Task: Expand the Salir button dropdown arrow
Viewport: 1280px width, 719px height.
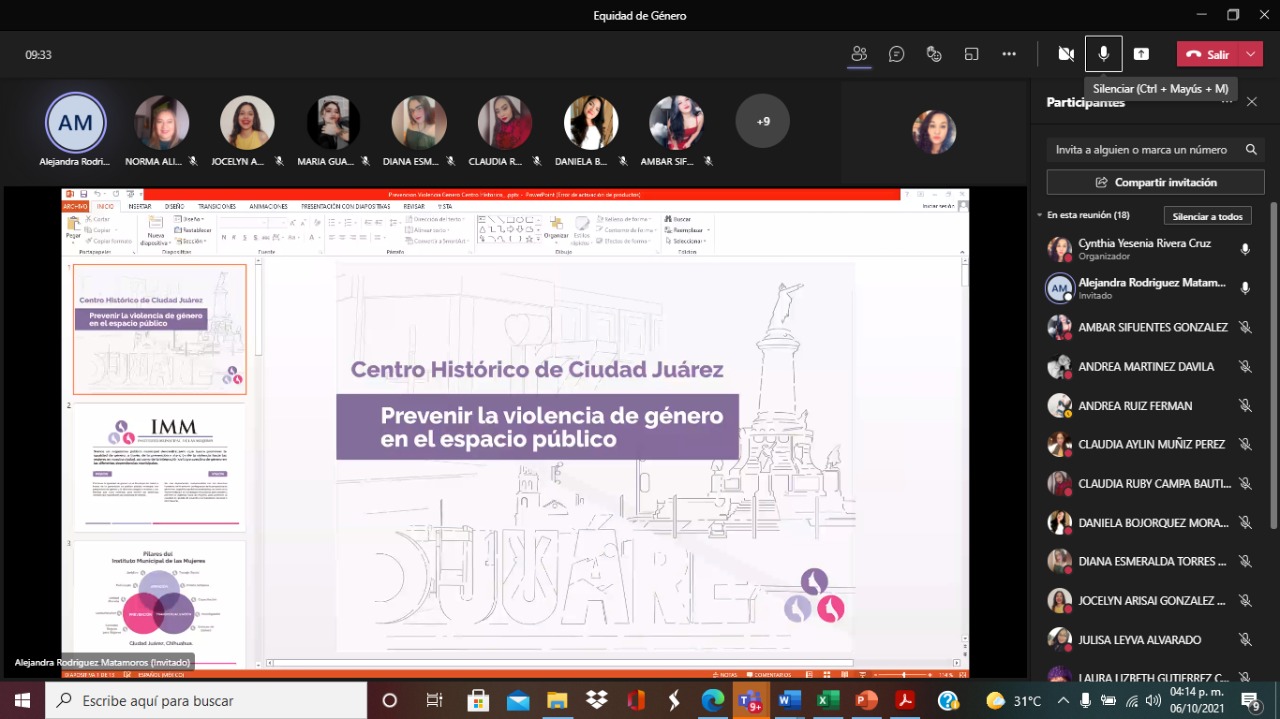Action: click(1252, 54)
